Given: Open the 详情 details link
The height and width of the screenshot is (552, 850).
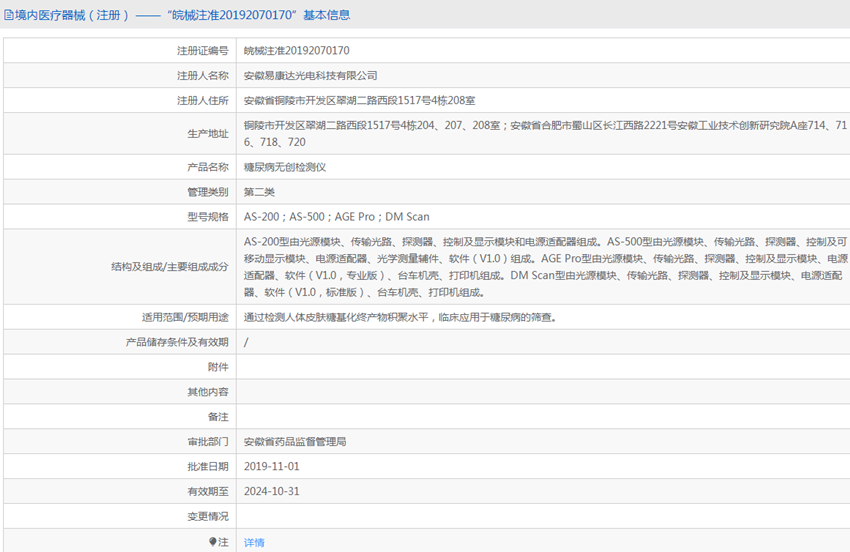Looking at the screenshot, I should point(254,542).
